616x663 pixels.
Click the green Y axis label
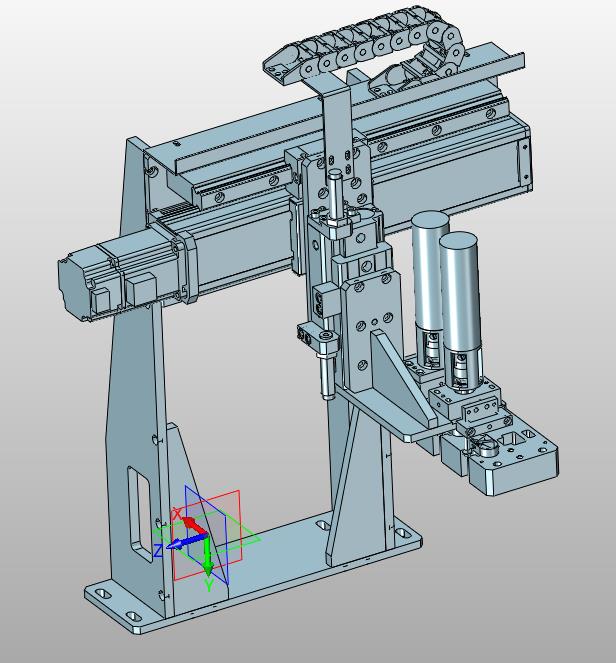pos(209,585)
